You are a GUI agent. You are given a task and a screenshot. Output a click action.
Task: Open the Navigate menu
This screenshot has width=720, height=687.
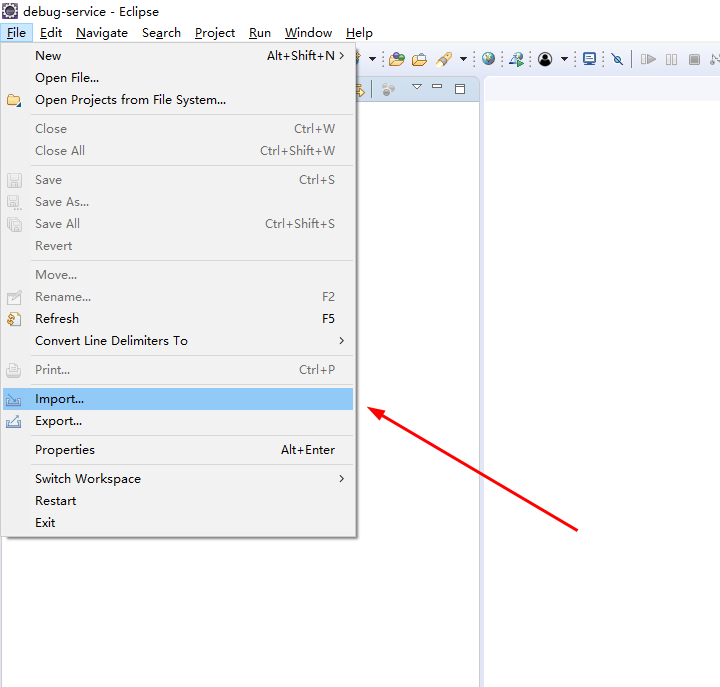[102, 33]
